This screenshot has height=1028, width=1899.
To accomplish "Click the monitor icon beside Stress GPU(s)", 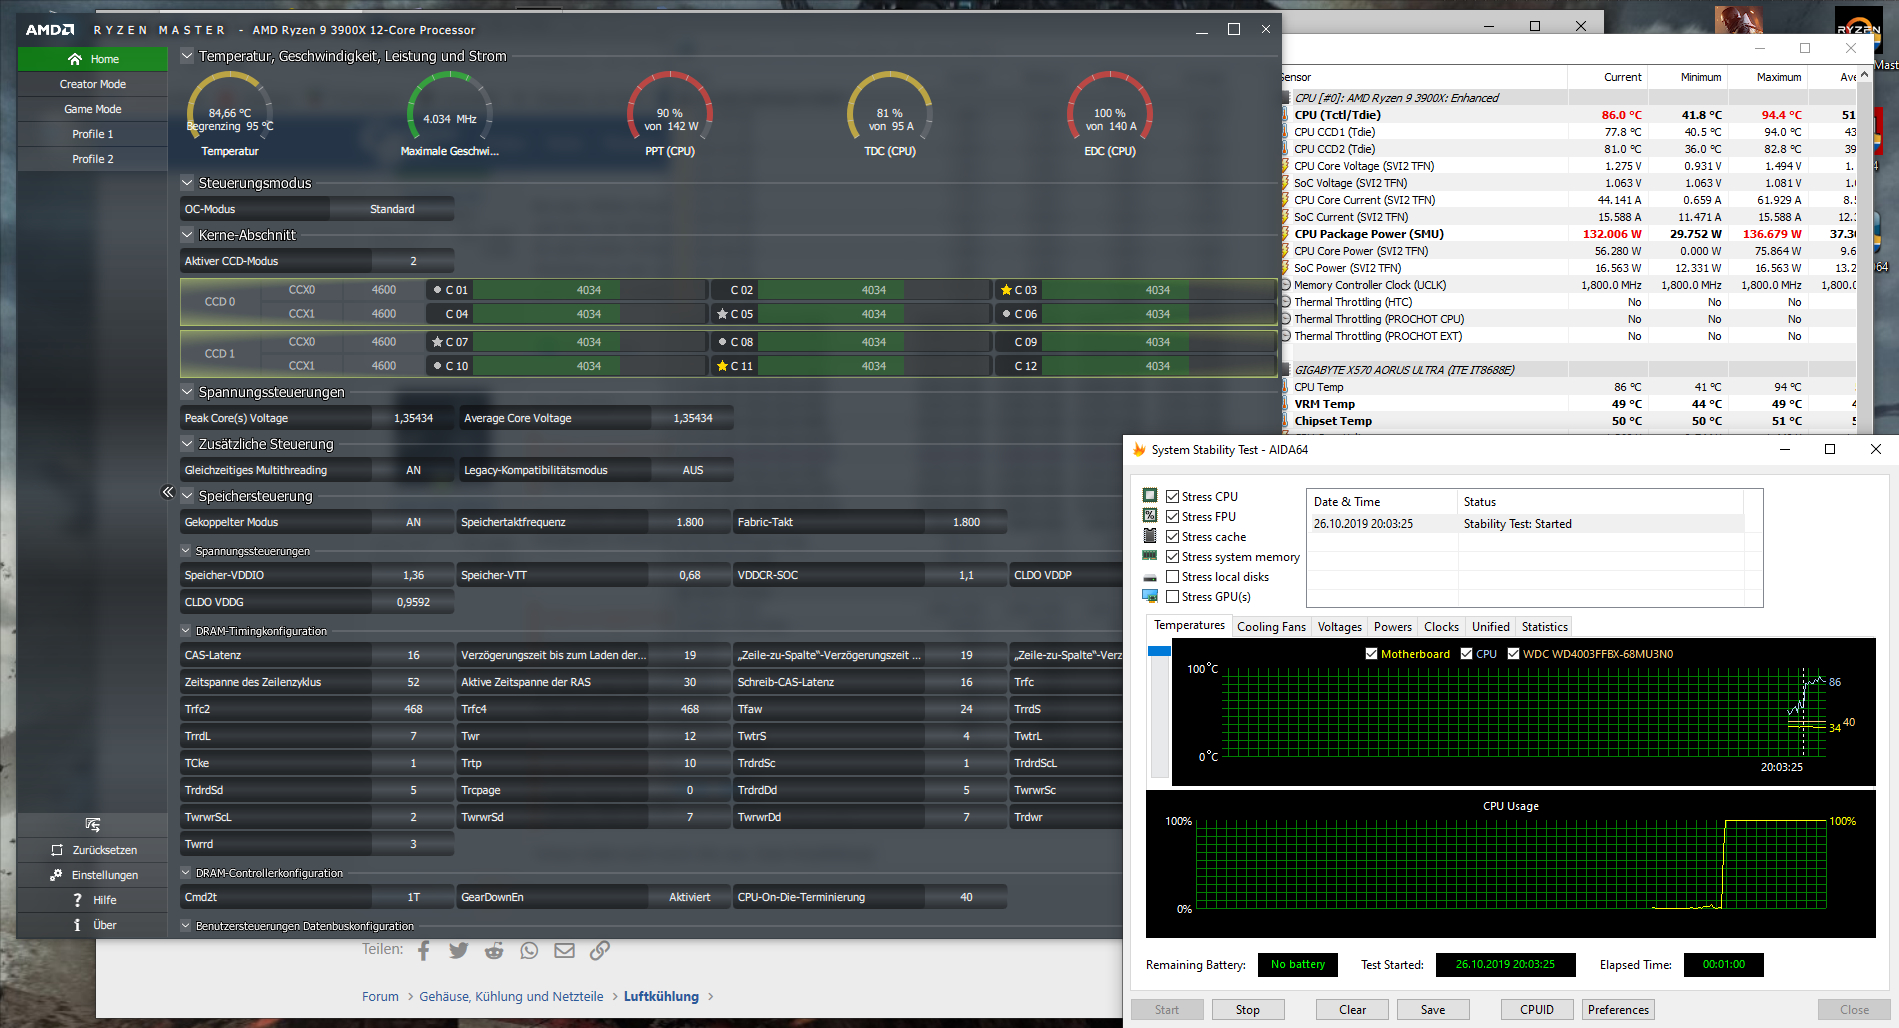I will 1150,596.
